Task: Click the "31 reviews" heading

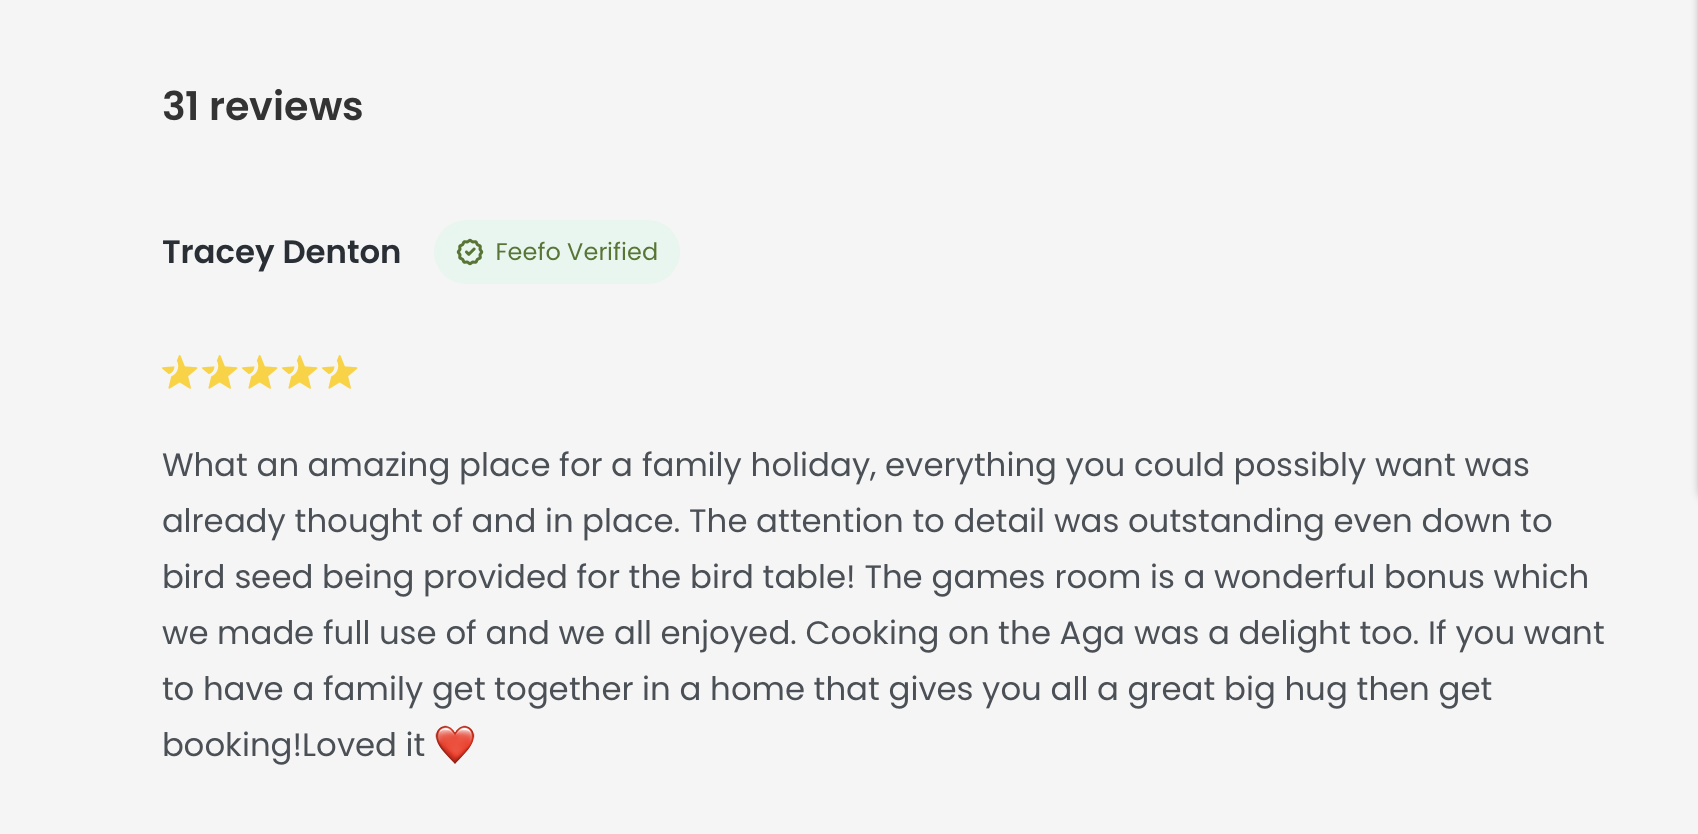Action: click(262, 106)
